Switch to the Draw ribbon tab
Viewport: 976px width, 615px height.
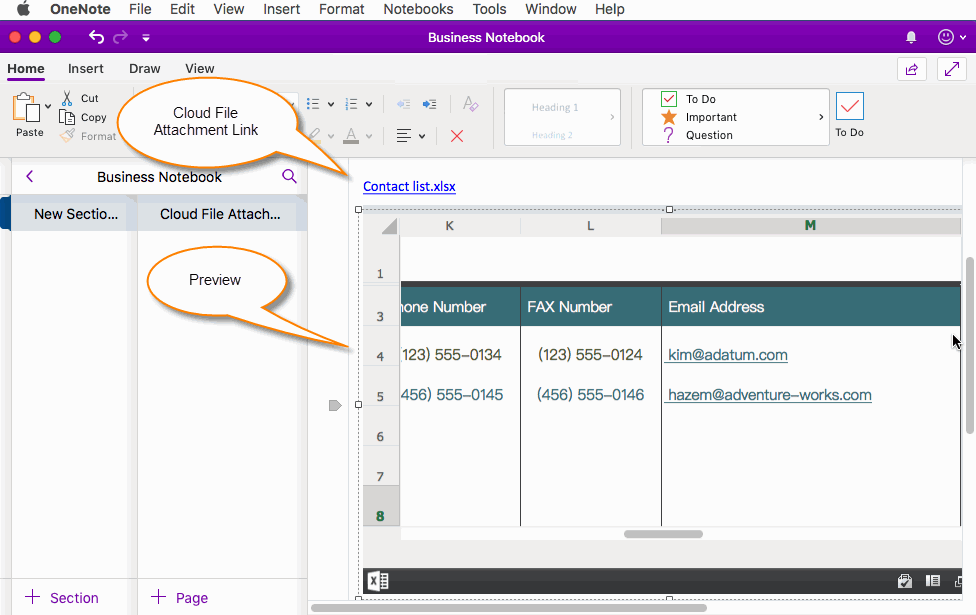(x=144, y=68)
